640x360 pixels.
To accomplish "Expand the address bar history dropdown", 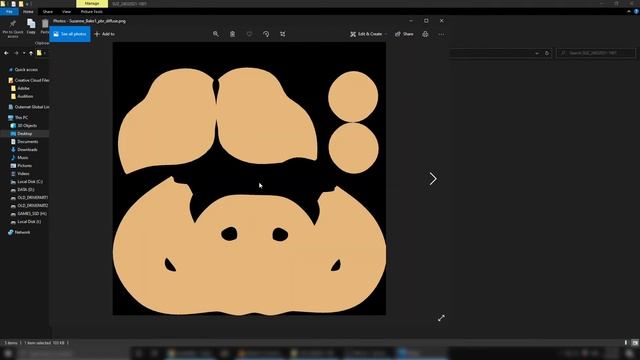I will point(537,53).
